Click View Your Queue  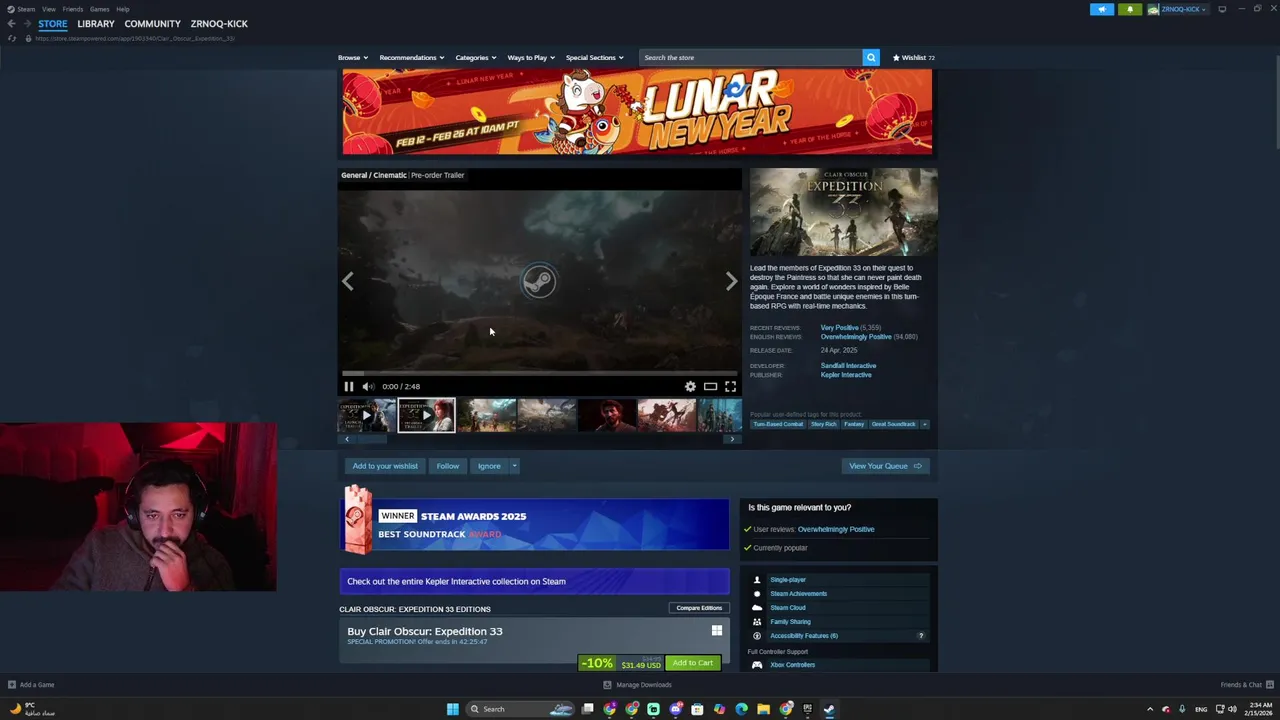coord(885,466)
